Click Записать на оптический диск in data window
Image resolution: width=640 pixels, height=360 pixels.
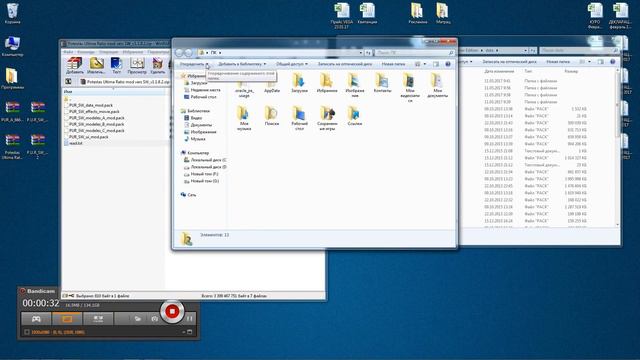(509, 62)
